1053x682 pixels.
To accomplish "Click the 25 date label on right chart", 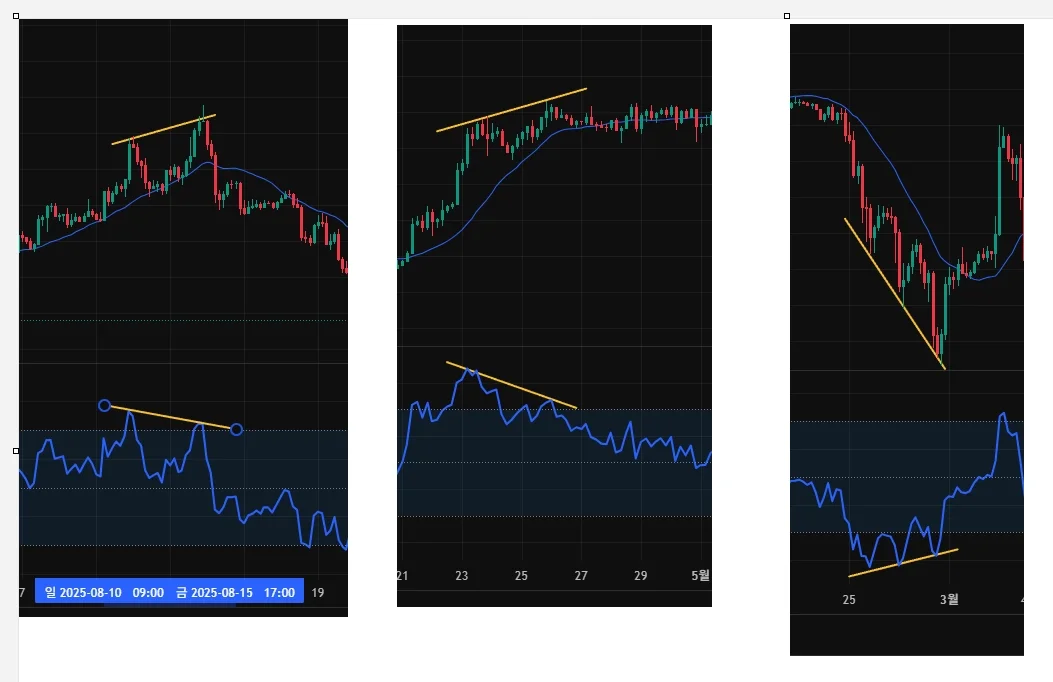I will pos(849,600).
